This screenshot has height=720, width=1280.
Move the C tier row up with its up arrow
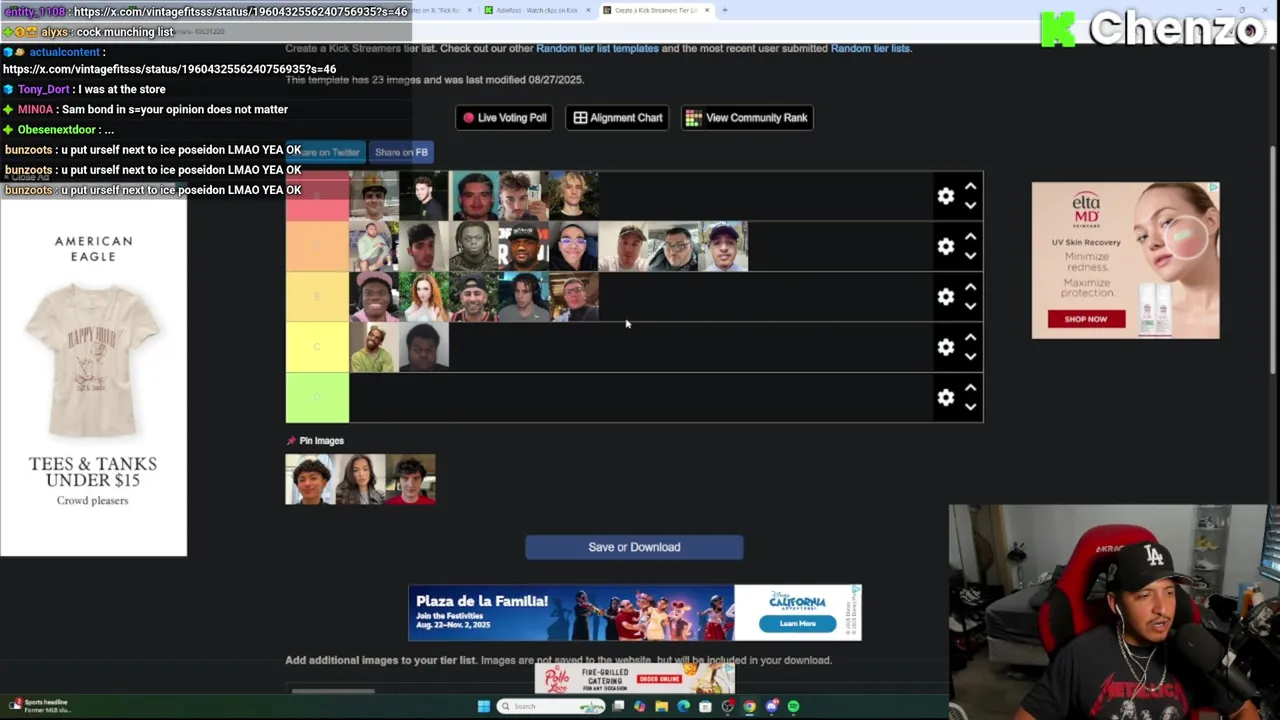pyautogui.click(x=970, y=337)
